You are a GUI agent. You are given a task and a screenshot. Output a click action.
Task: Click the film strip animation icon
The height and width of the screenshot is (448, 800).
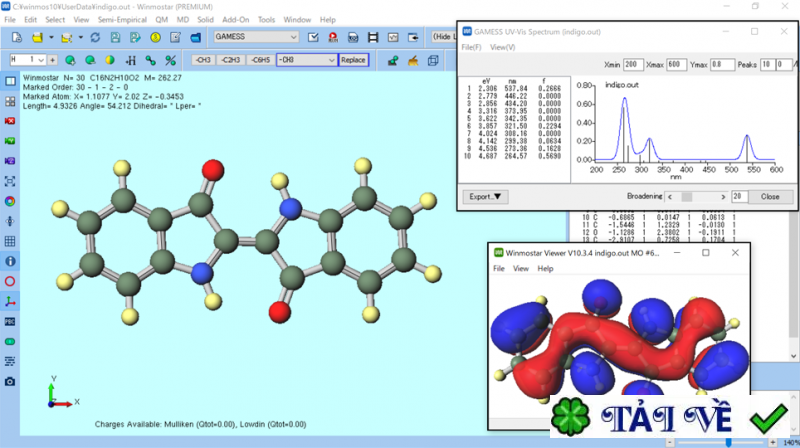(x=373, y=37)
